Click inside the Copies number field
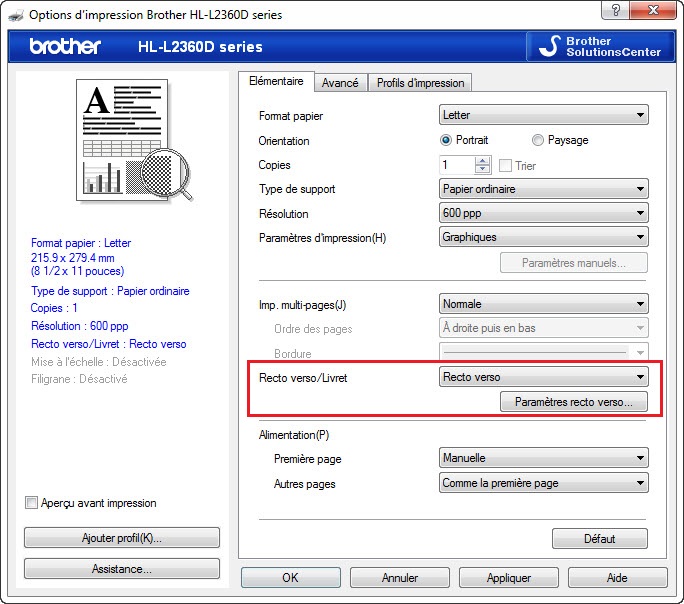The image size is (684, 604). click(457, 165)
